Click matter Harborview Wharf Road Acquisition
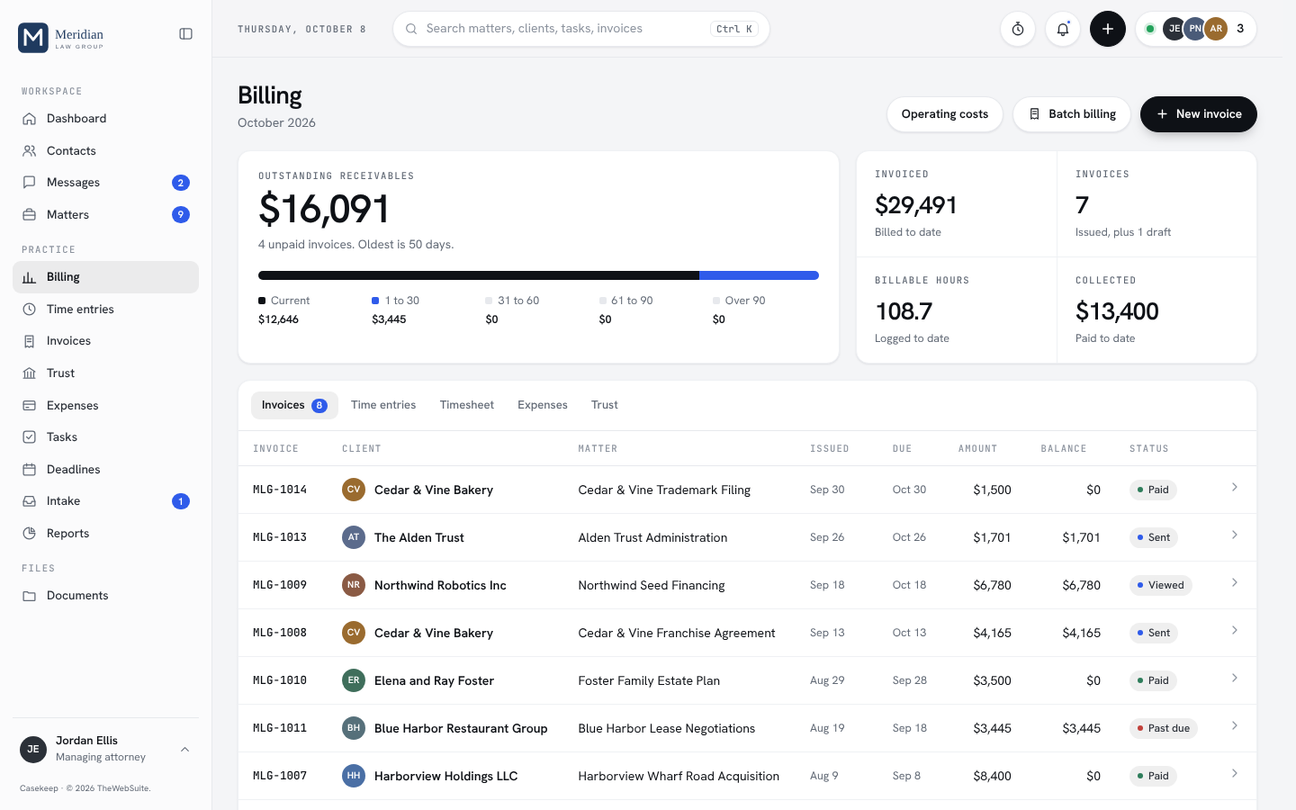 click(x=678, y=776)
